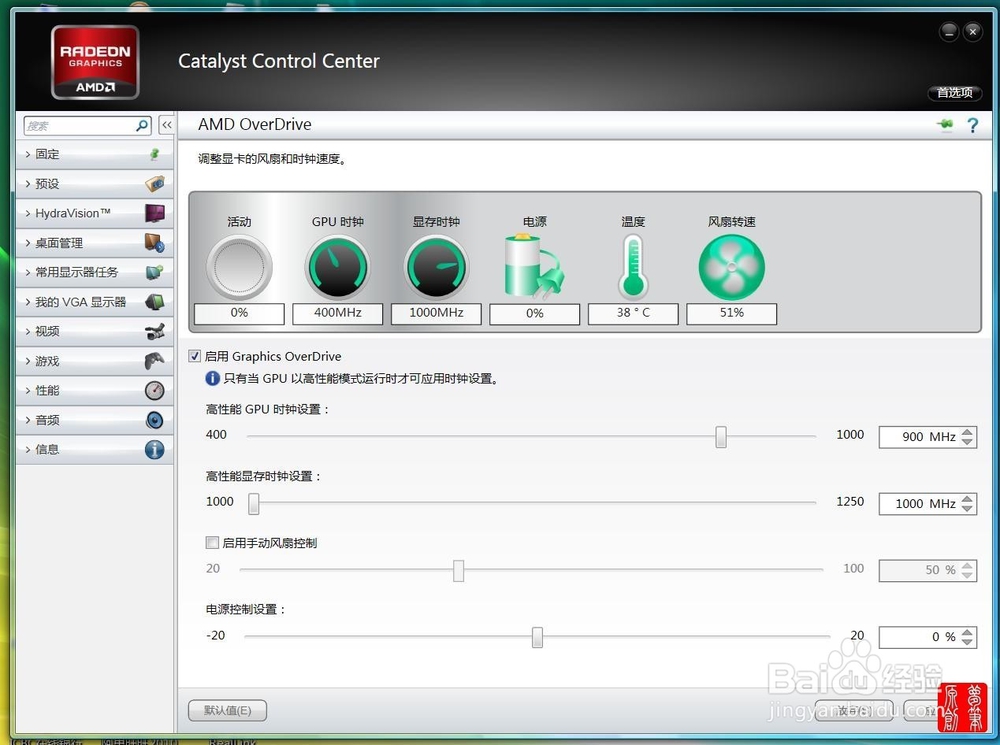Click the search magnifier icon
Viewport: 1000px width, 745px height.
coord(142,126)
